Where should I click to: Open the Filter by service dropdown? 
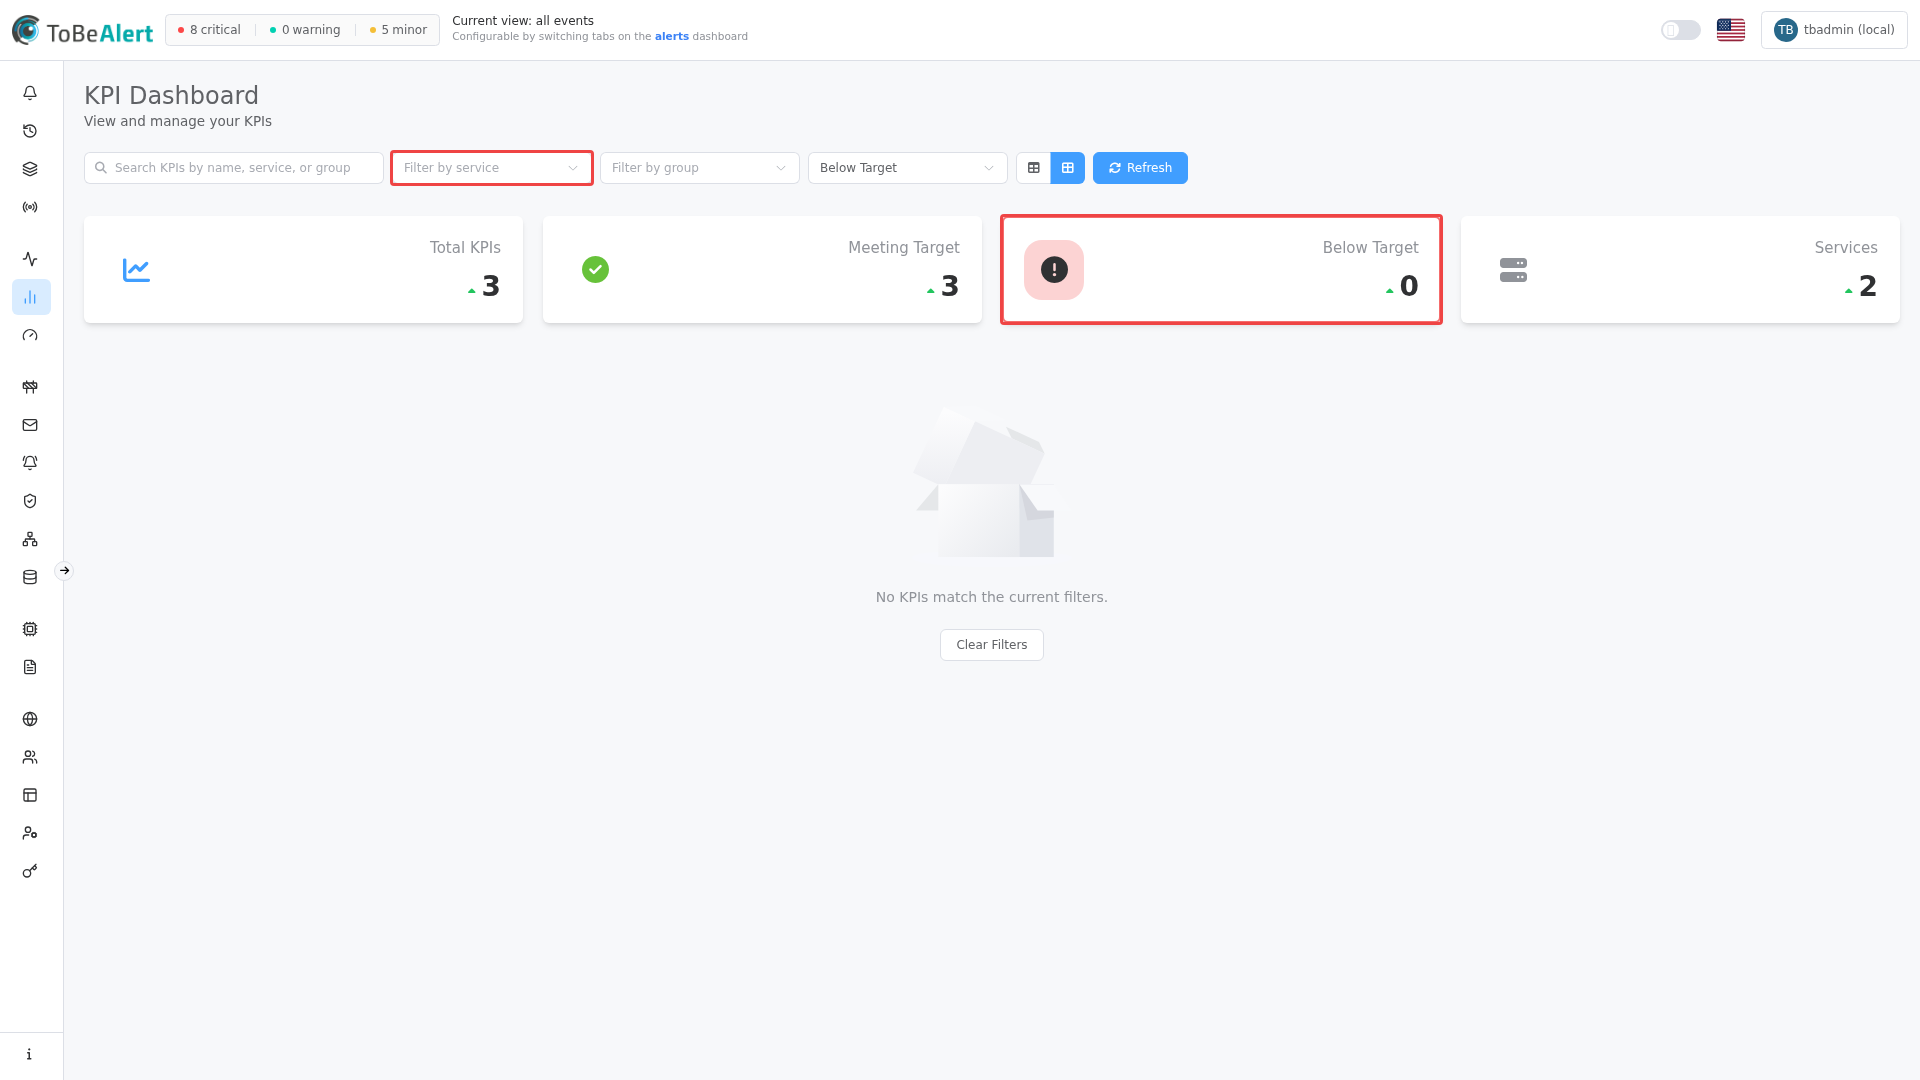[492, 168]
